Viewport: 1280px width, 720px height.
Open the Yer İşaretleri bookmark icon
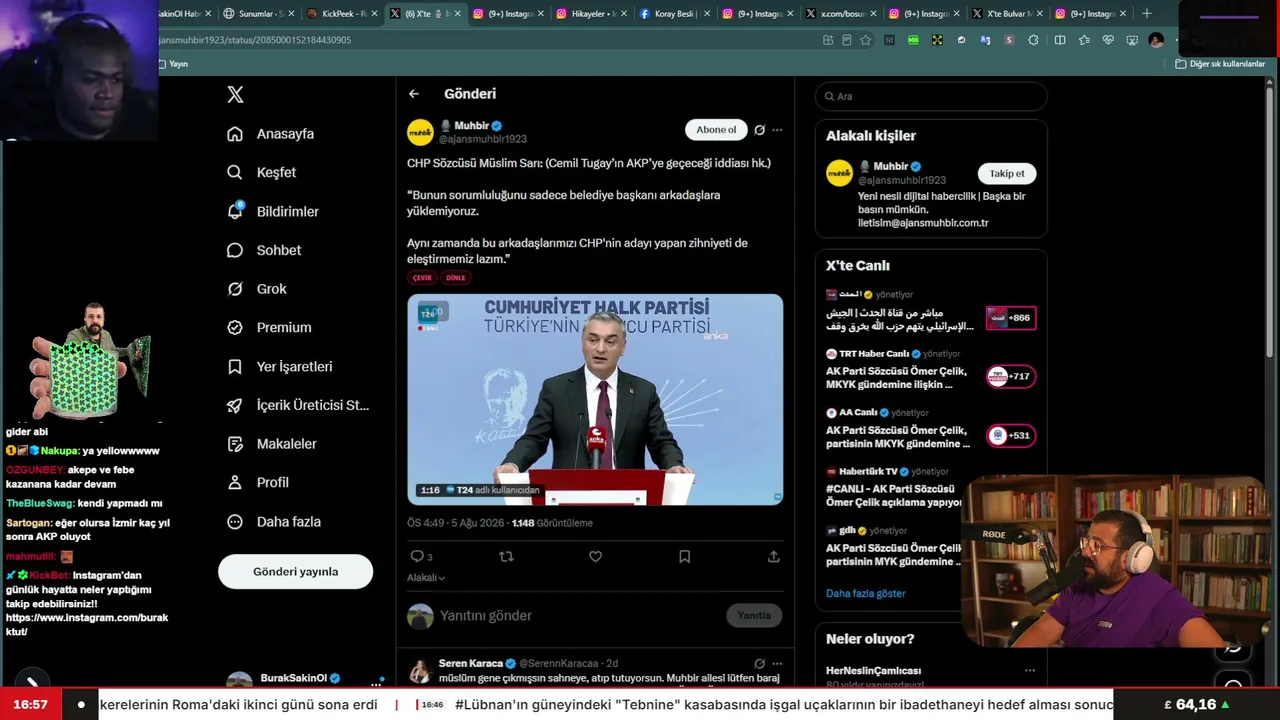coord(235,367)
